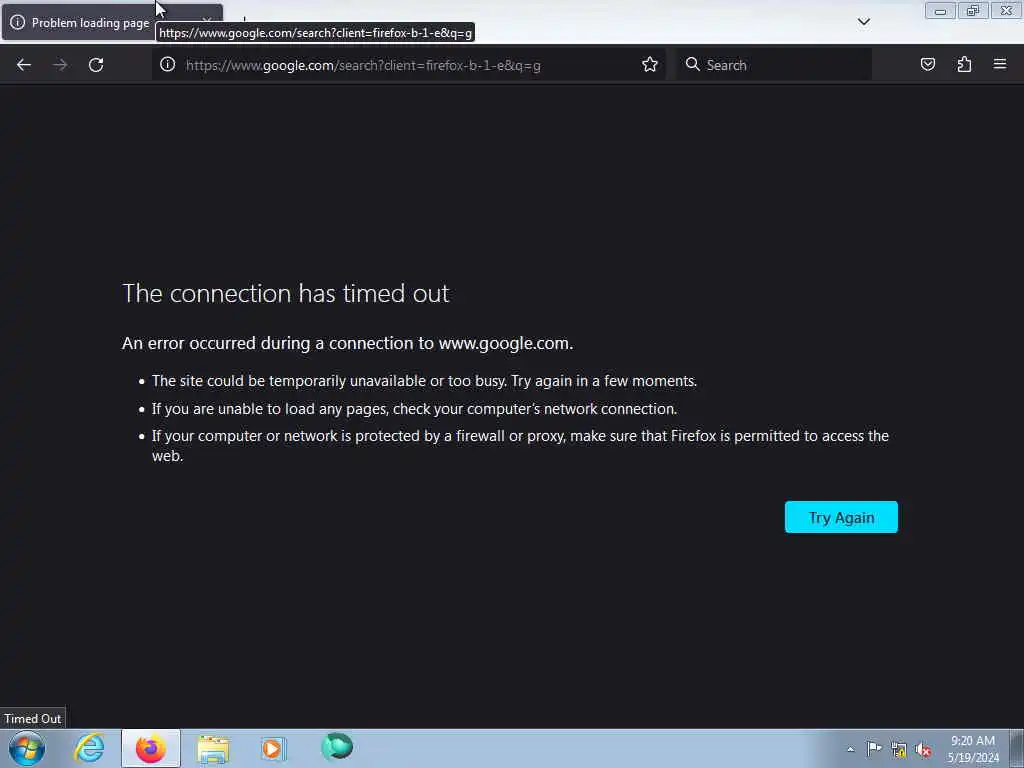Open the Windows Start menu orb

(x=27, y=748)
